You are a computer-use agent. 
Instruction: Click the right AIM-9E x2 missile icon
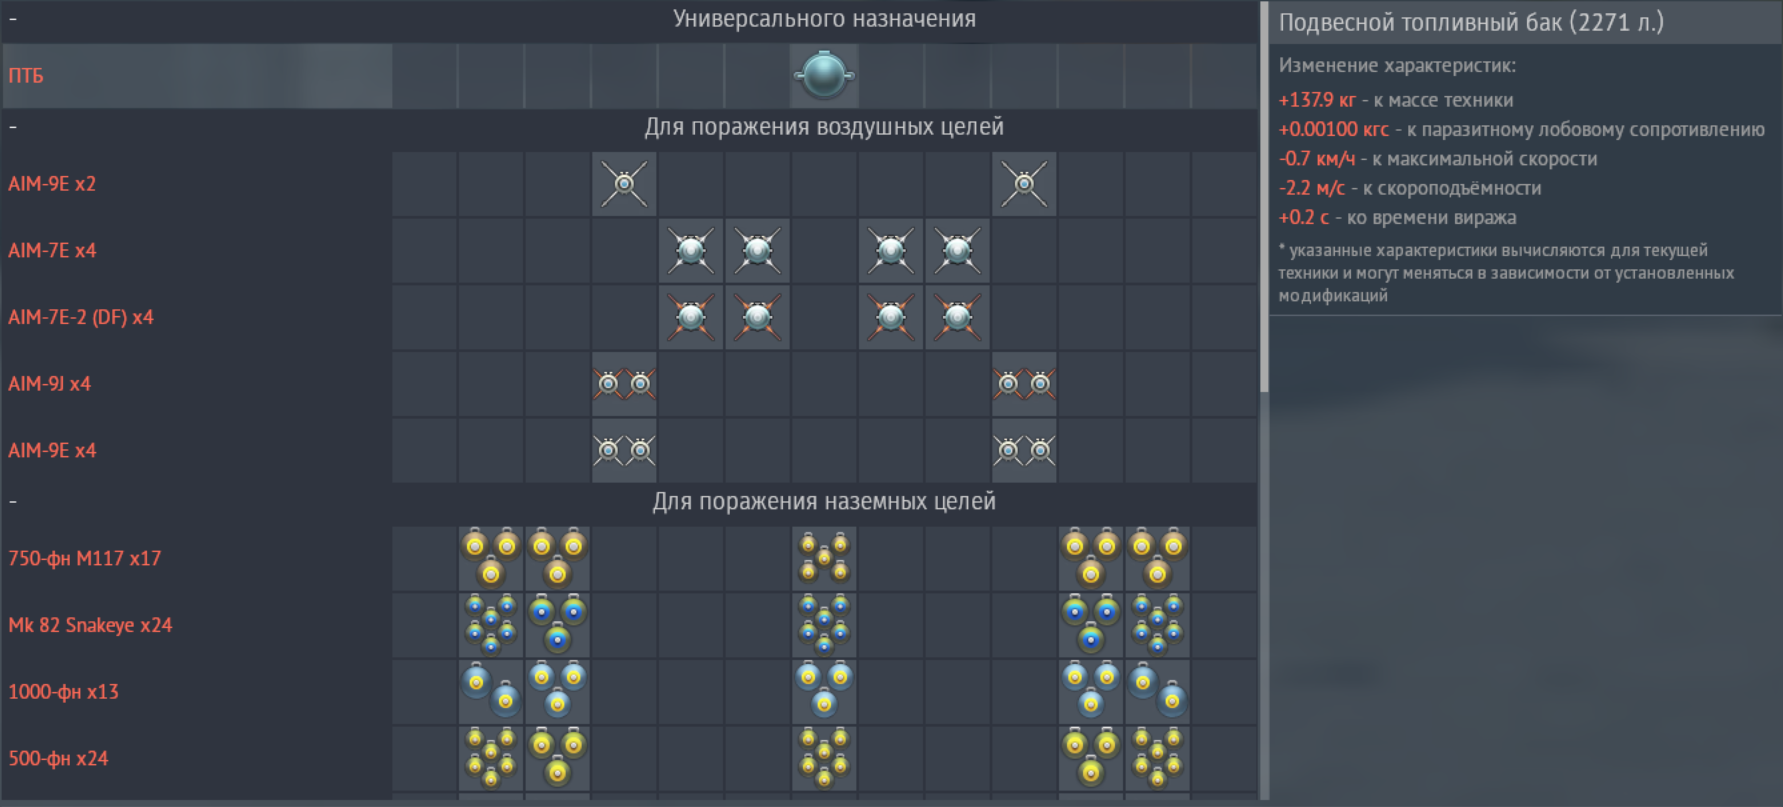[x=1024, y=184]
